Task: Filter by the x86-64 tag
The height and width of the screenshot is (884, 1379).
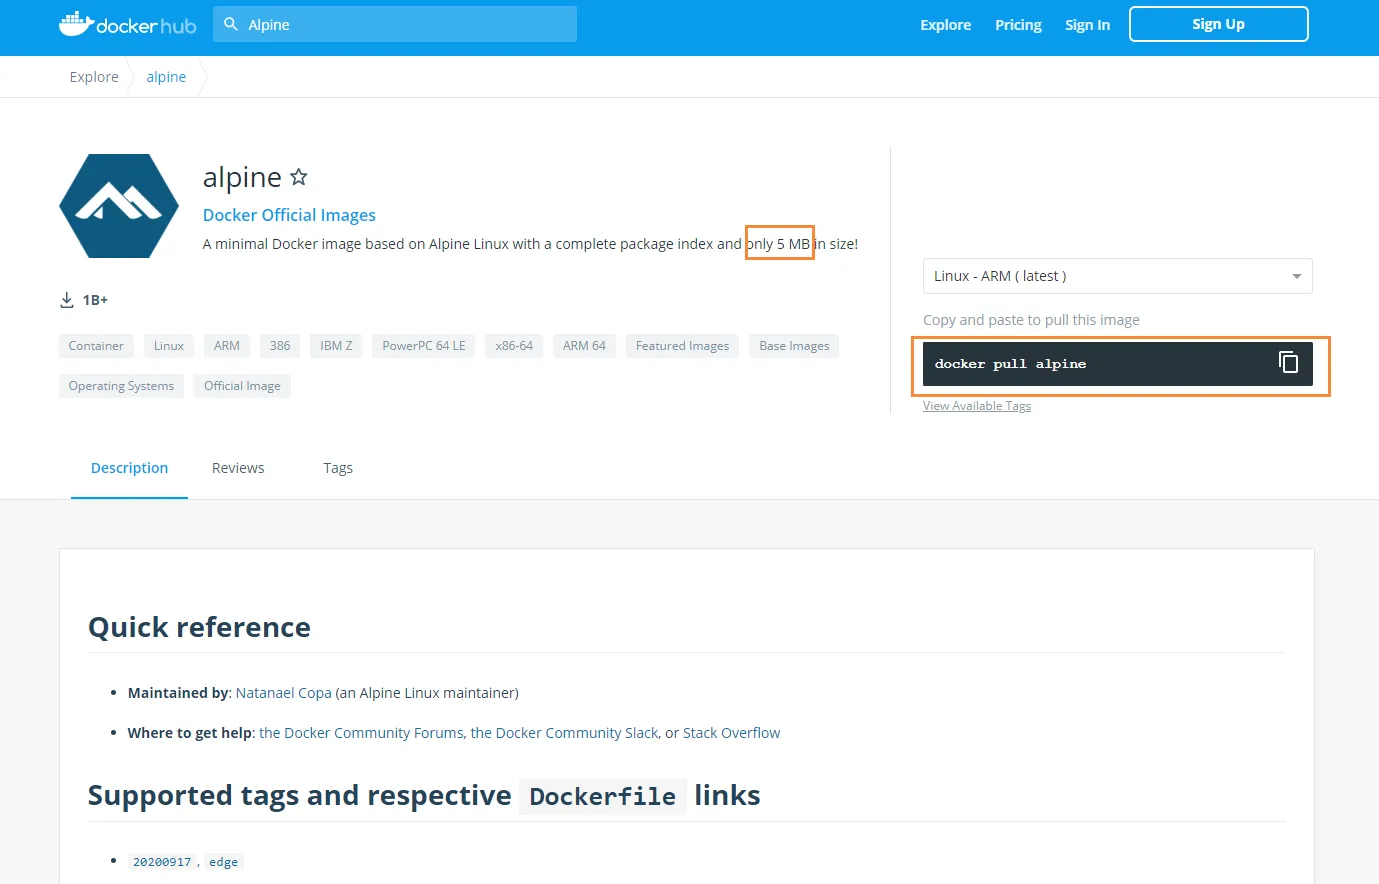Action: 514,346
